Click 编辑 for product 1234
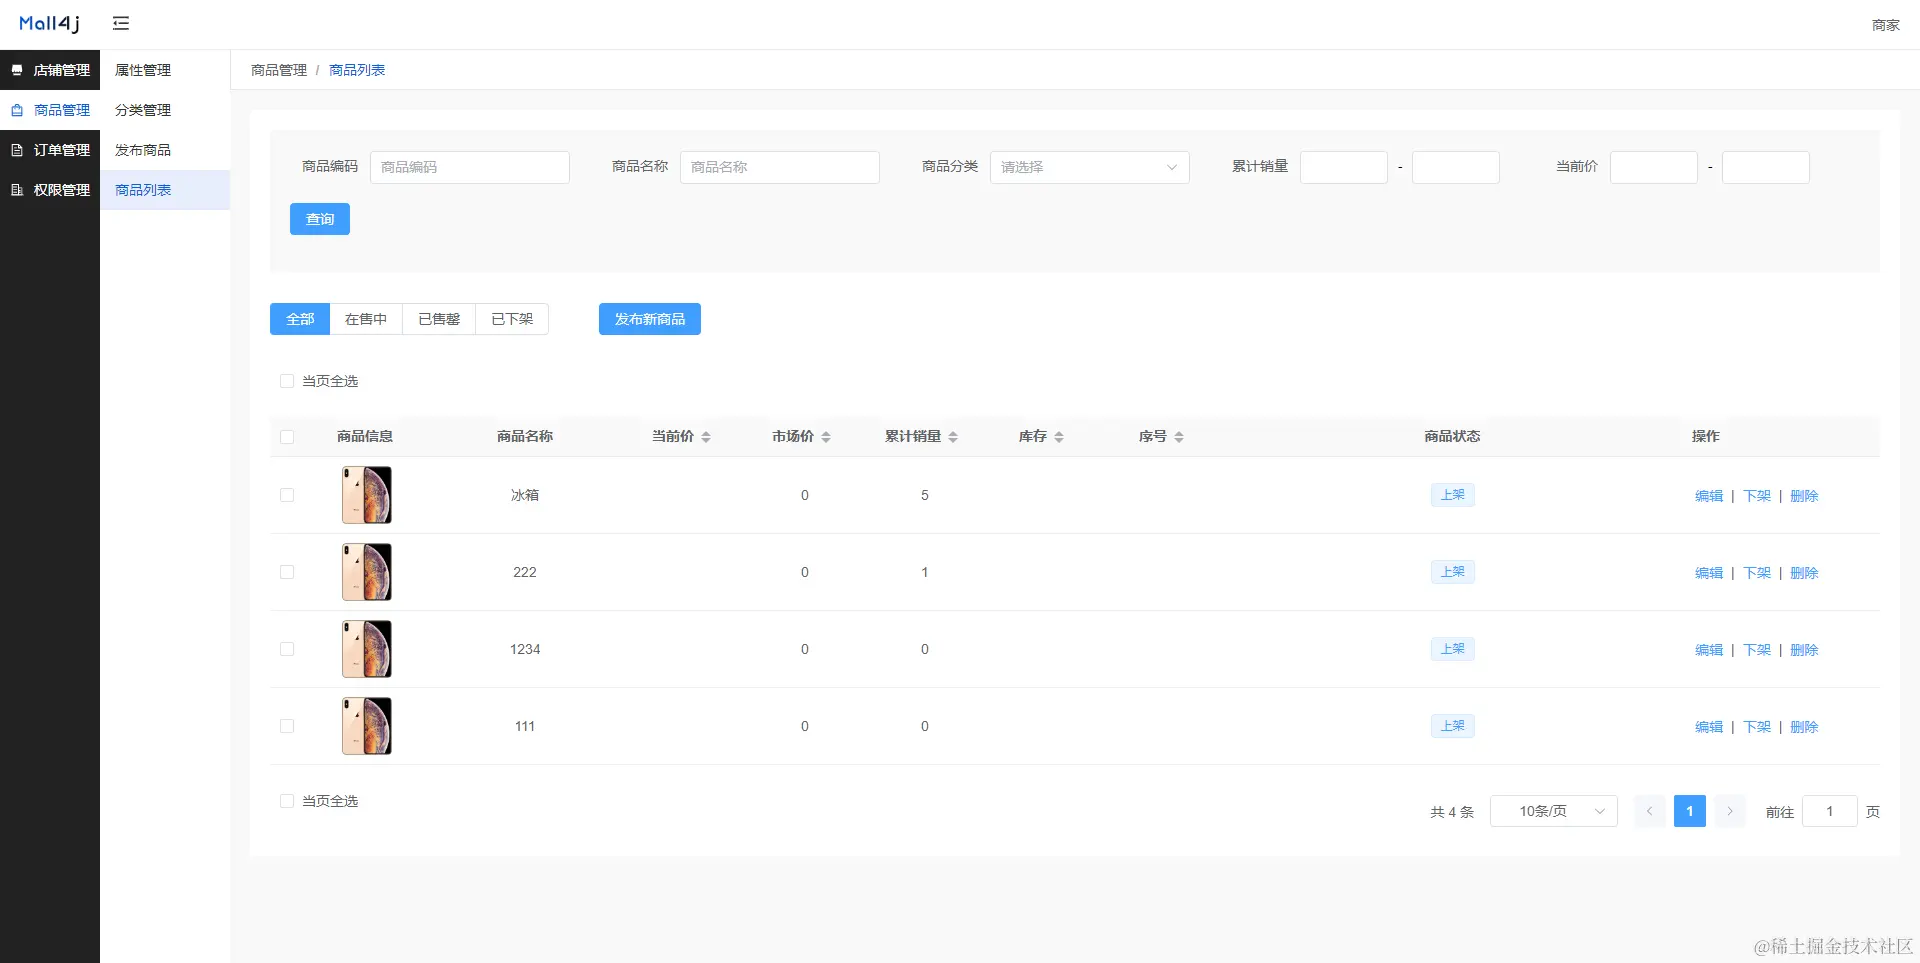This screenshot has width=1920, height=963. click(x=1709, y=650)
